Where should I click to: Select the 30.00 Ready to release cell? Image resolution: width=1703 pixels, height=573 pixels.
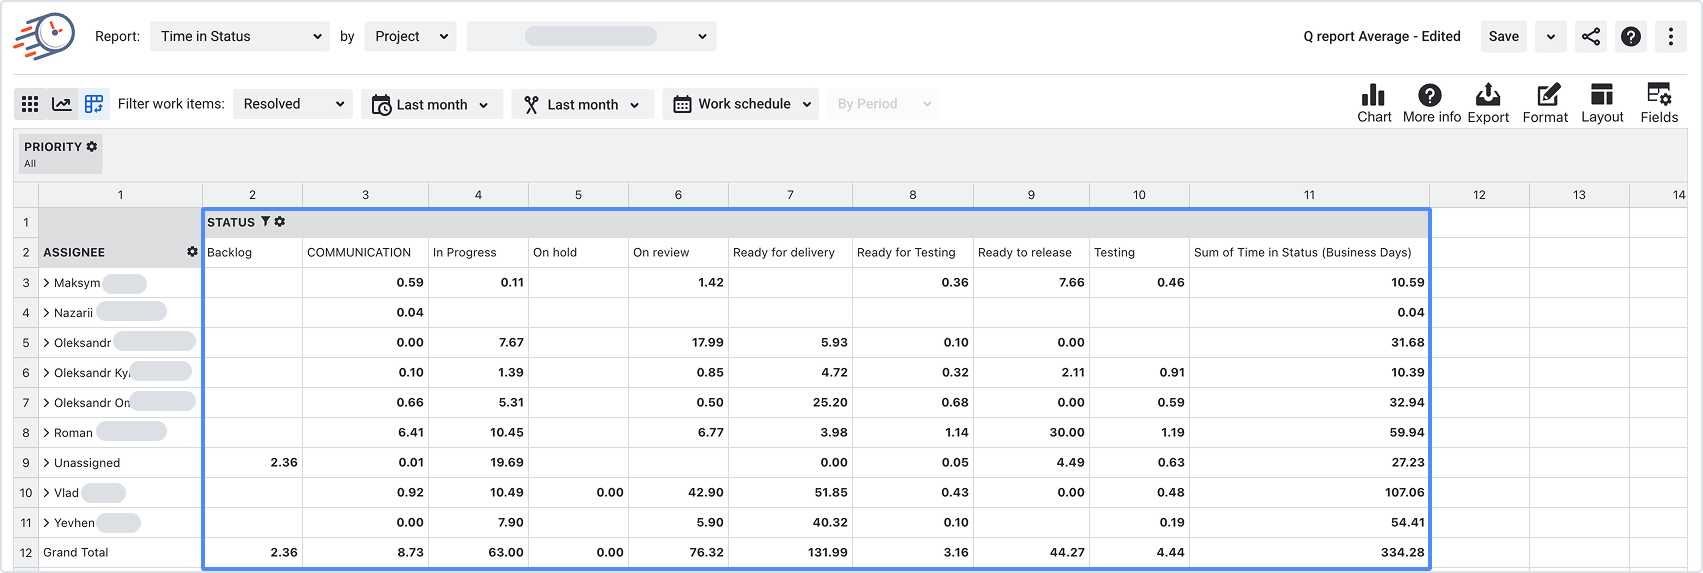tap(1031, 432)
